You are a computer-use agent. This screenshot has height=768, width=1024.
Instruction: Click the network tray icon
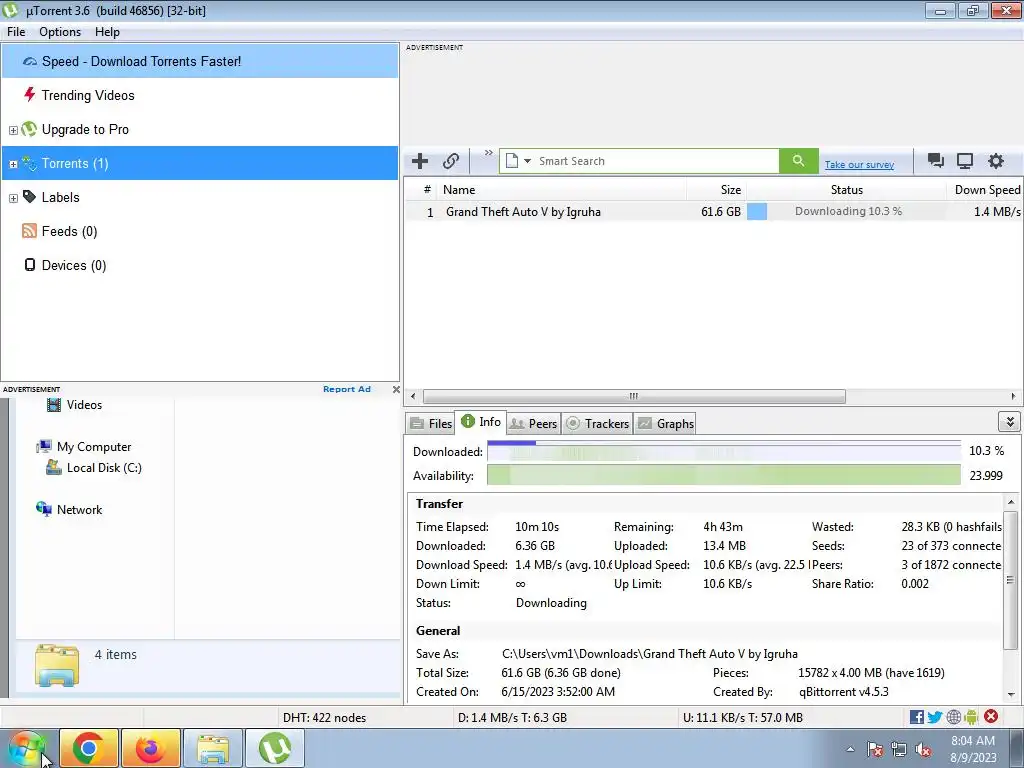[899, 750]
